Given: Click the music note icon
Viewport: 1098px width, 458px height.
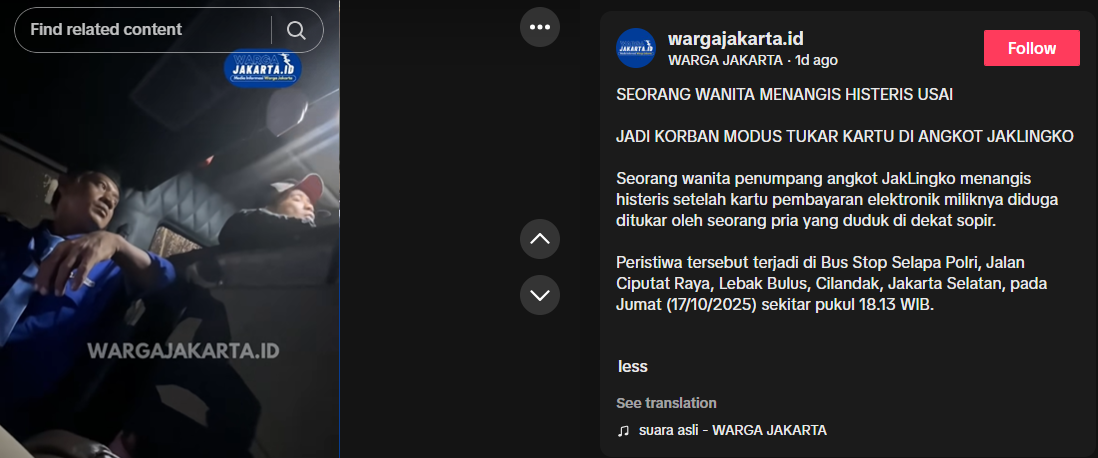Looking at the screenshot, I should [x=623, y=431].
